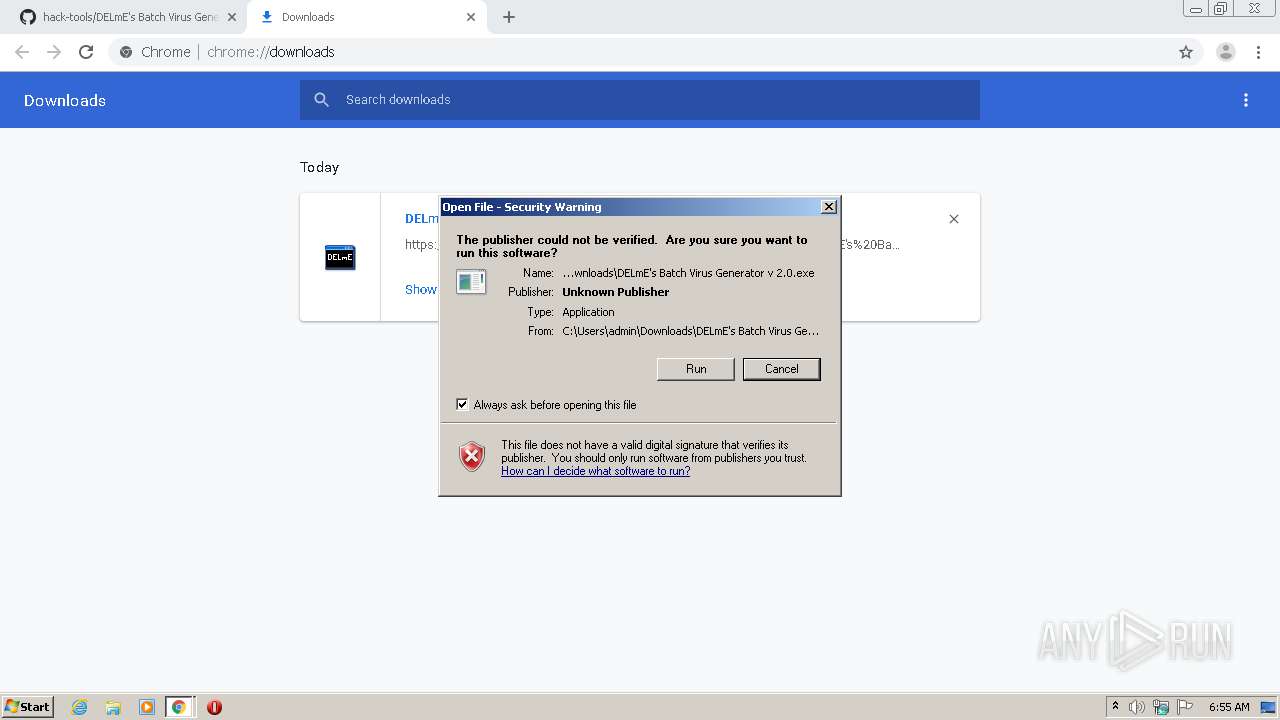The image size is (1280, 720).
Task: Reload the page with refresh icon
Action: pos(86,52)
